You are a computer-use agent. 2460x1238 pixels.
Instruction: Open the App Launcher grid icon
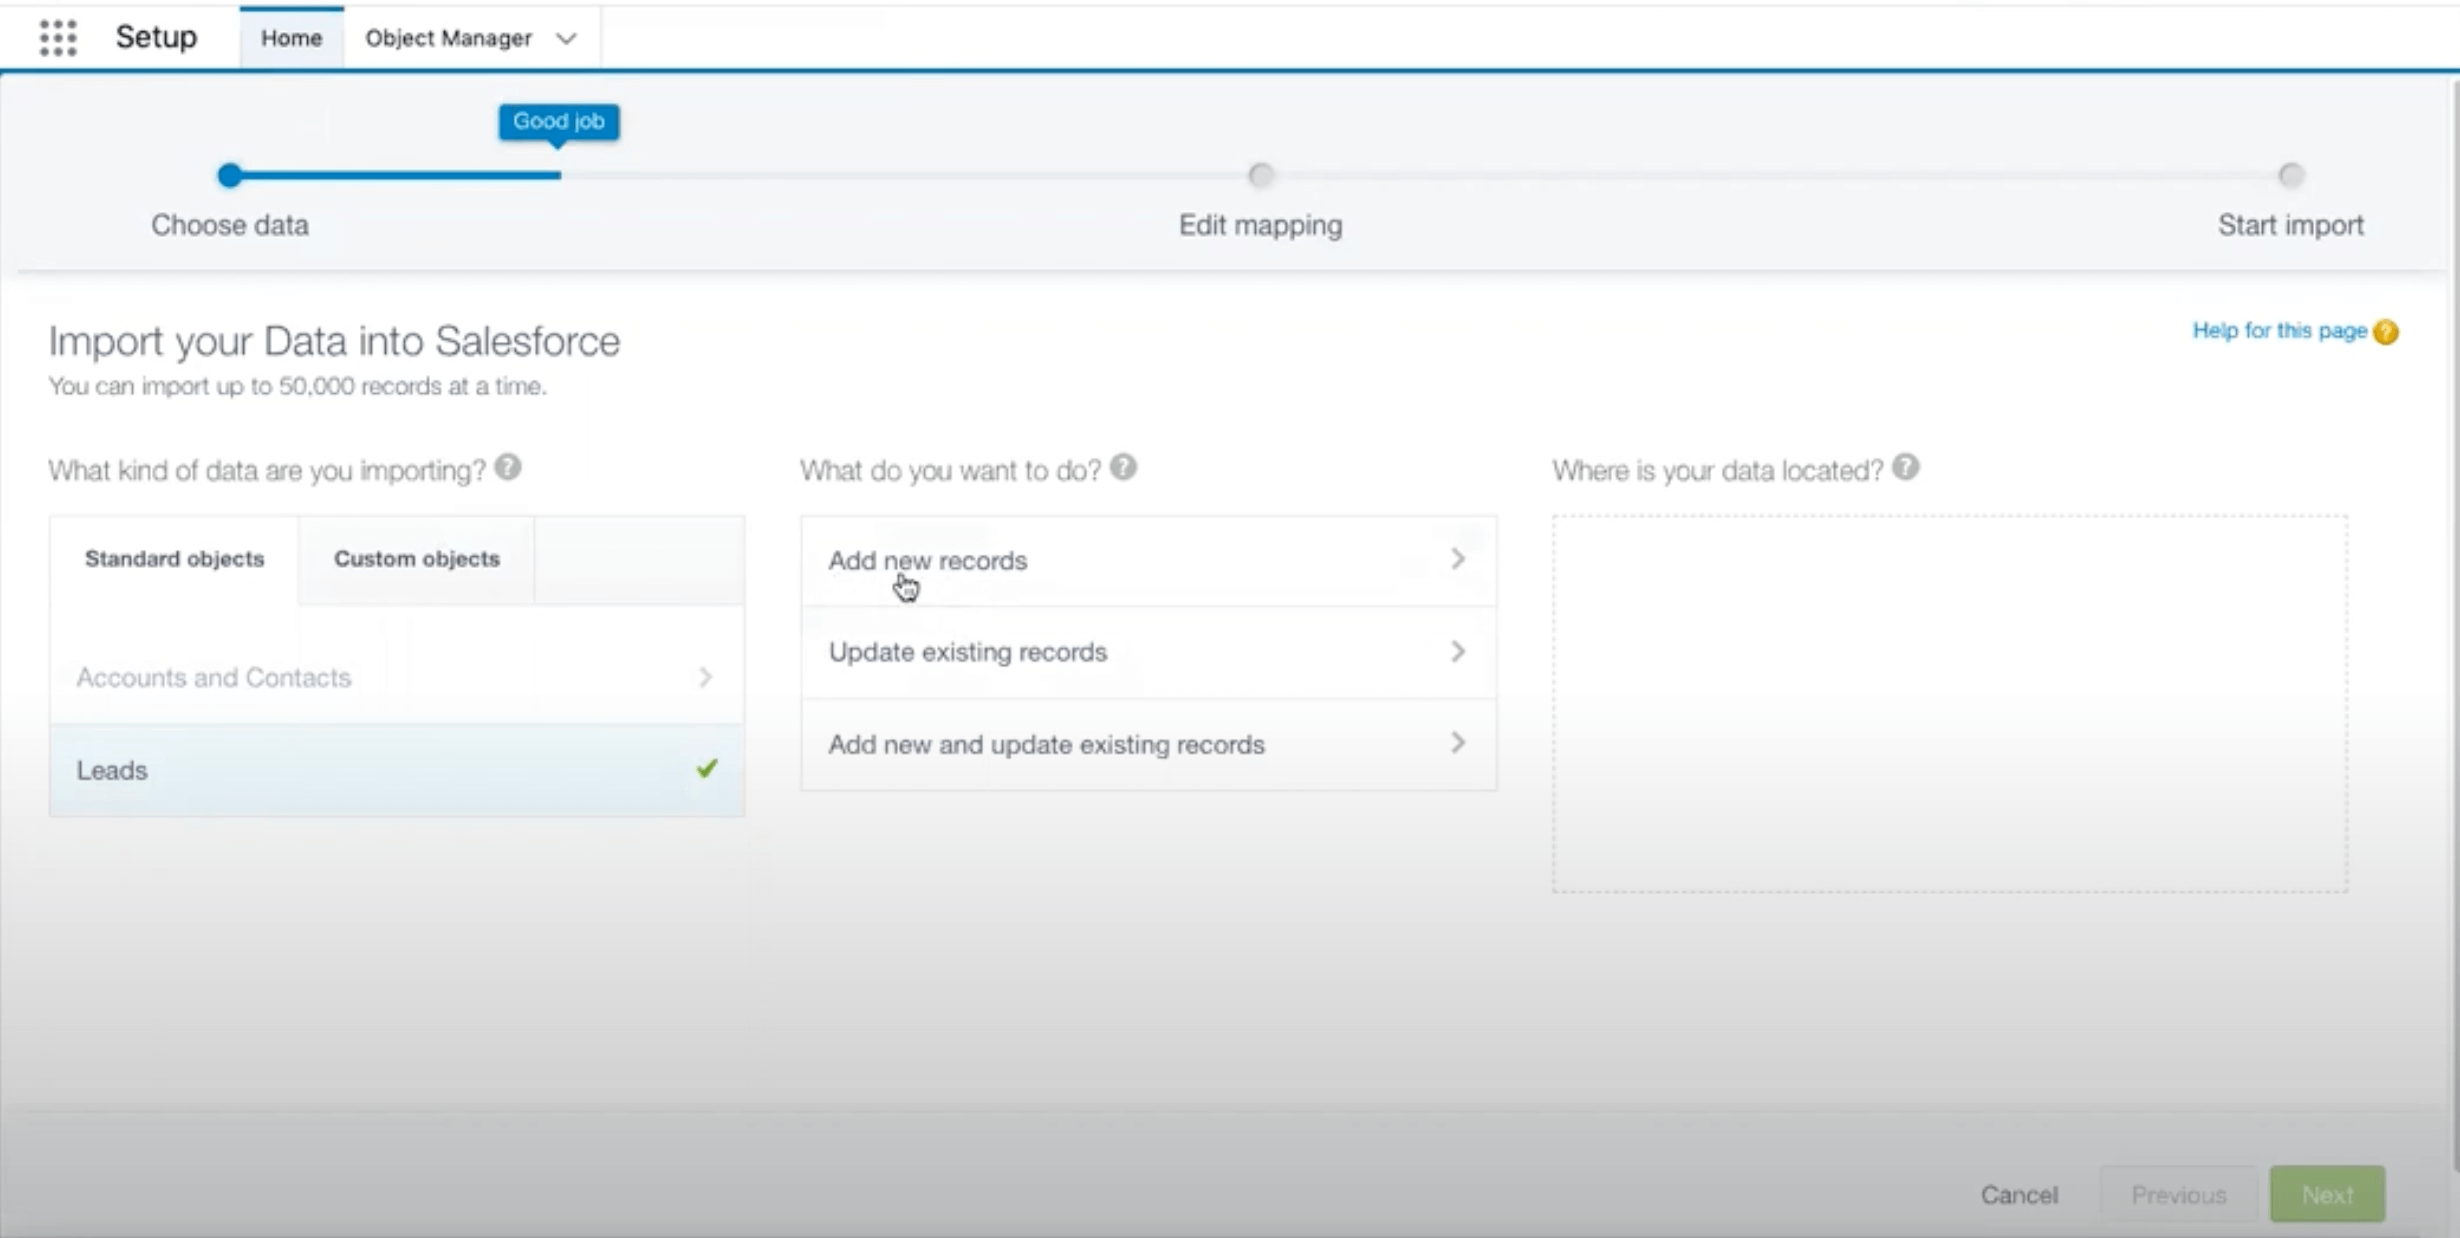58,38
